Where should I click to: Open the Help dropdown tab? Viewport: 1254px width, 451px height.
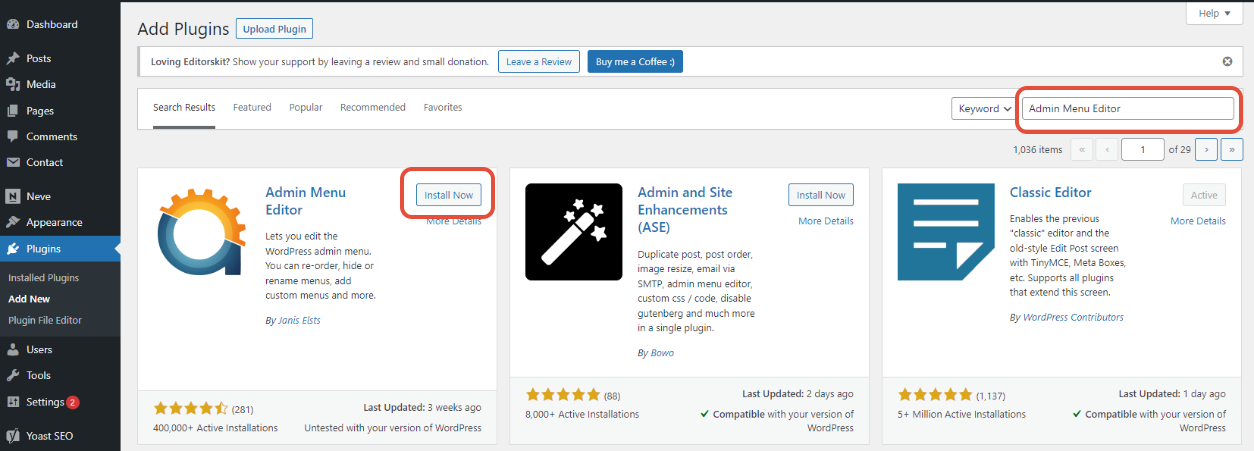(x=1214, y=13)
